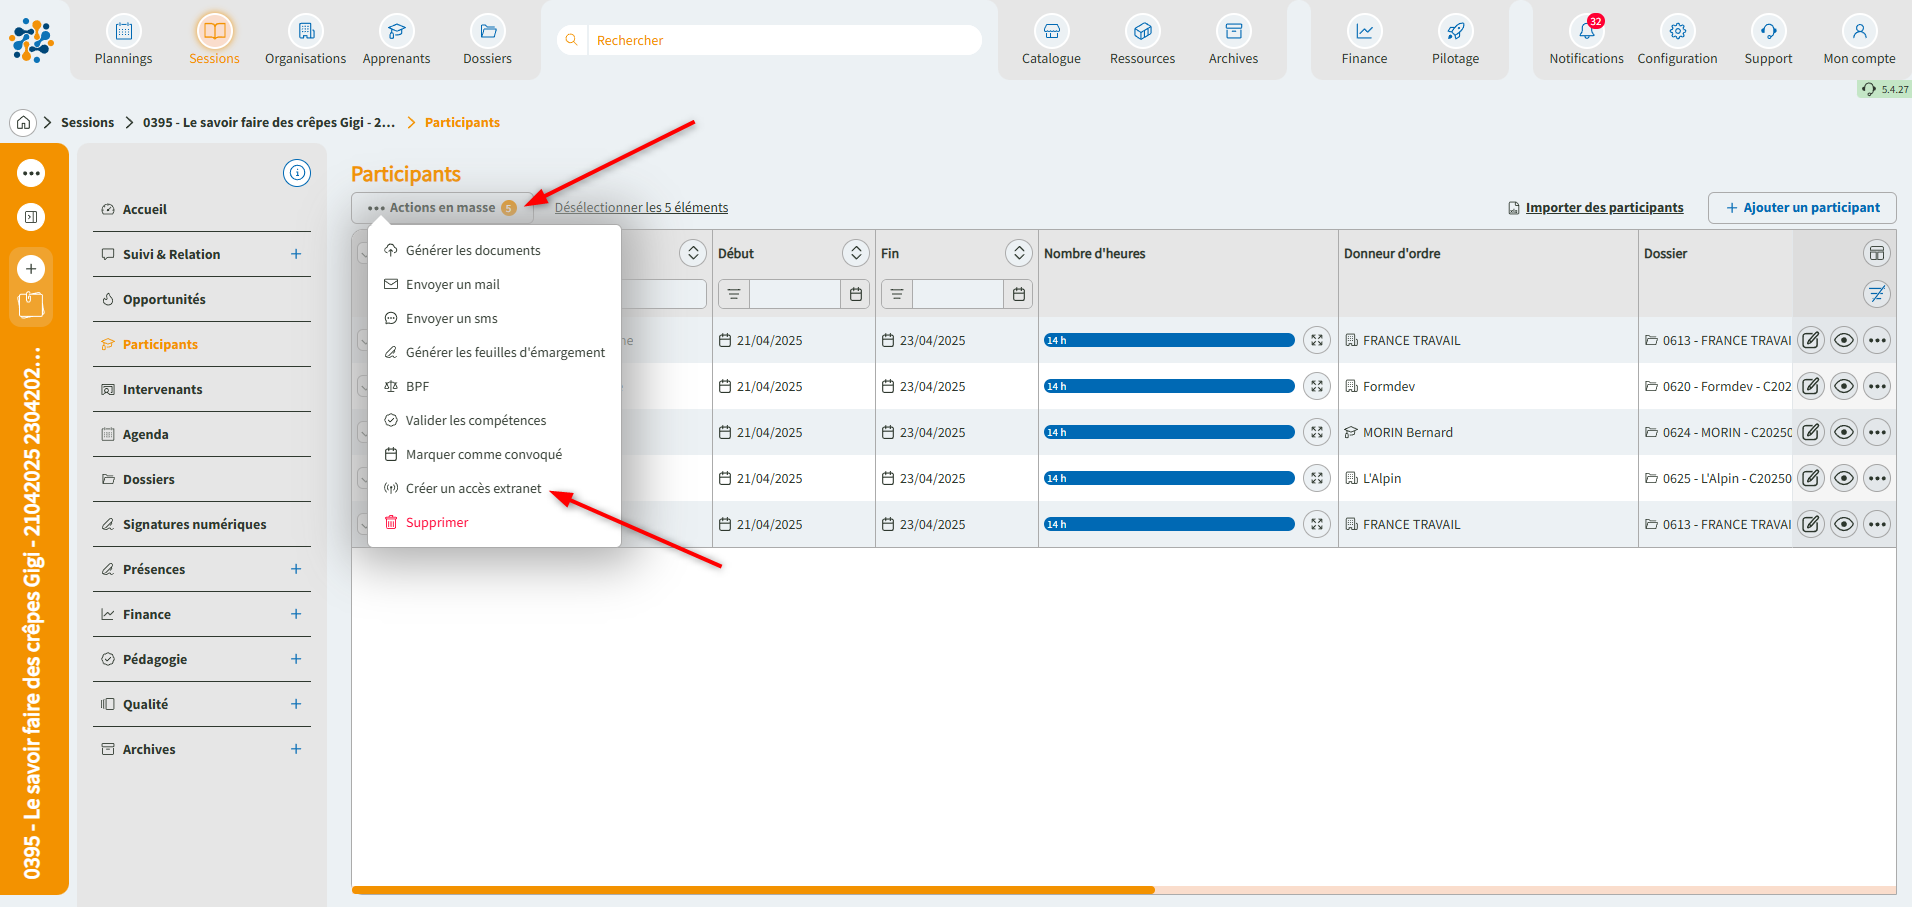This screenshot has height=907, width=1912.
Task: Open the Pilotage rocket icon
Action: (1455, 32)
